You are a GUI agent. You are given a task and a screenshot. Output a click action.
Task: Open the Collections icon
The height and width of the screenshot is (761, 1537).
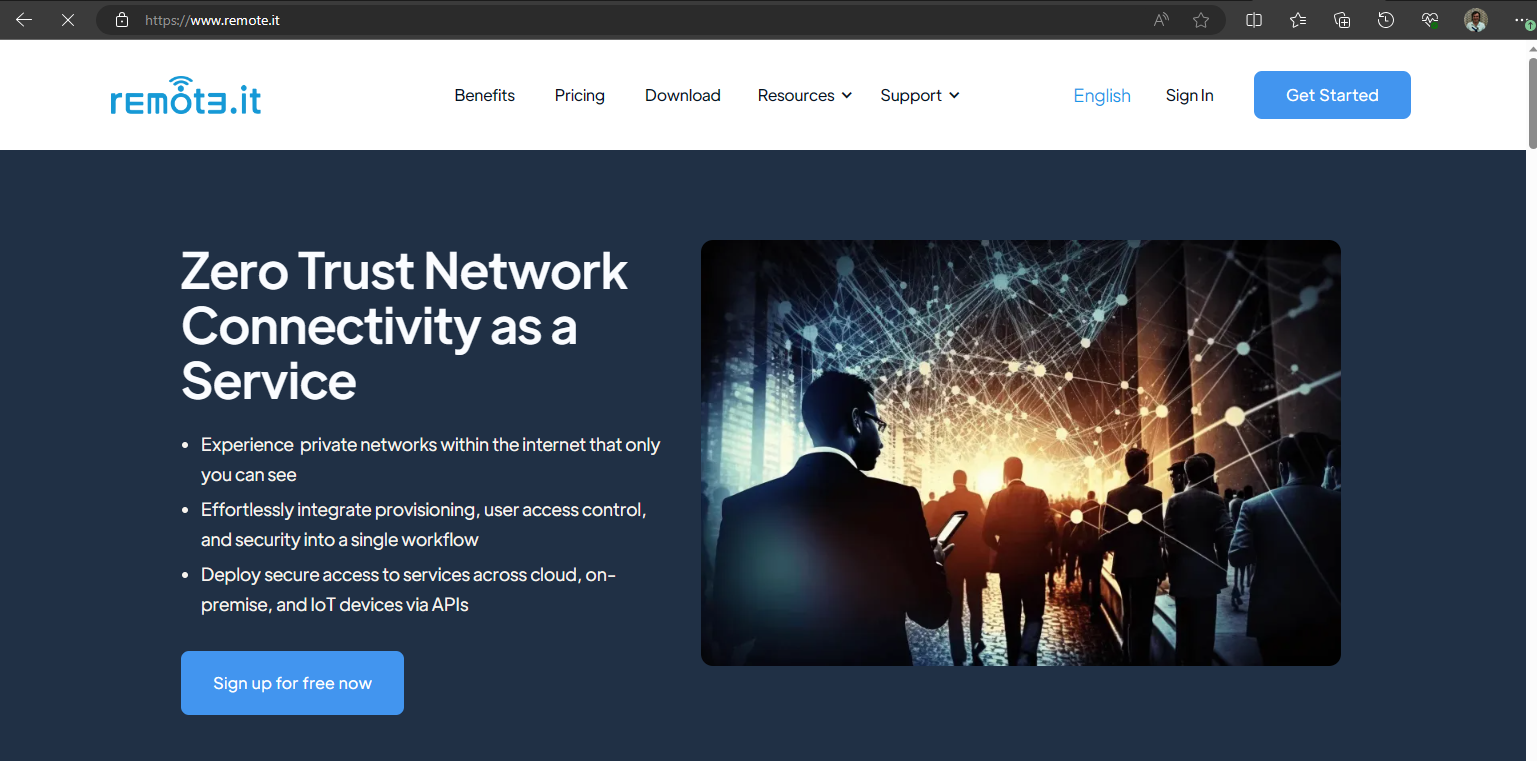click(1342, 19)
